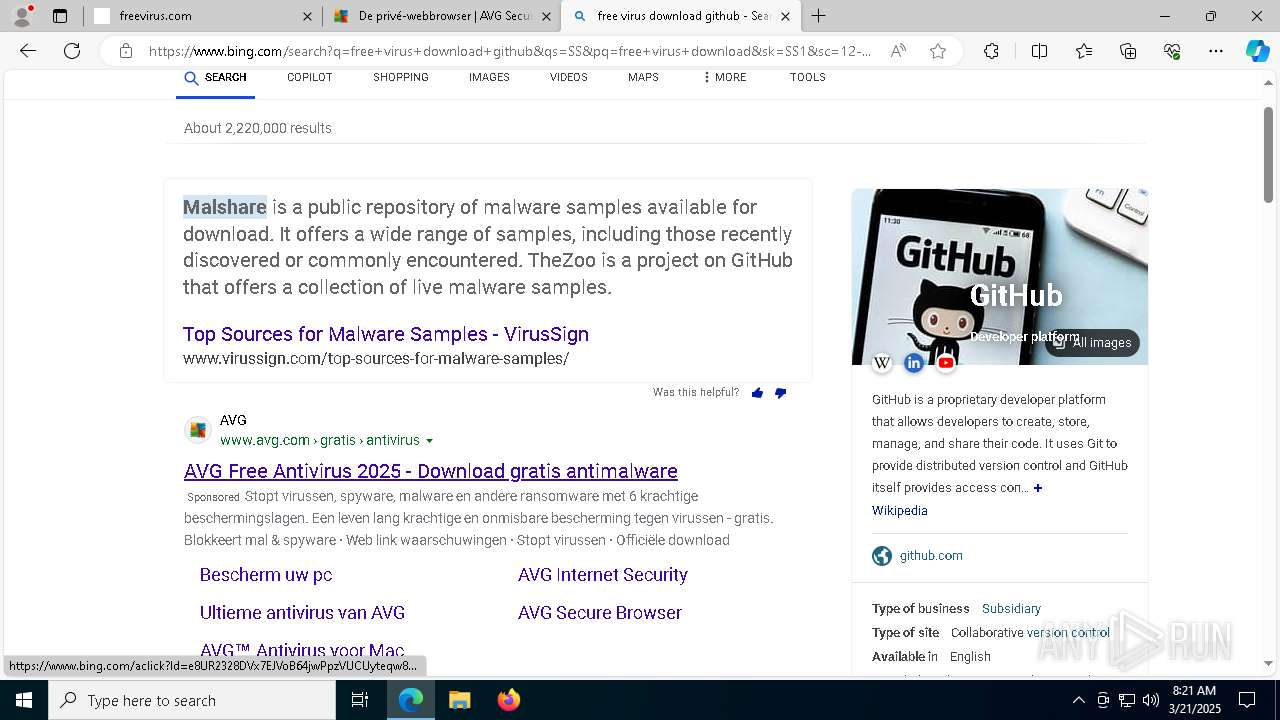Open Edge Settings and more menu
Image resolution: width=1280 pixels, height=720 pixels.
[x=1216, y=51]
